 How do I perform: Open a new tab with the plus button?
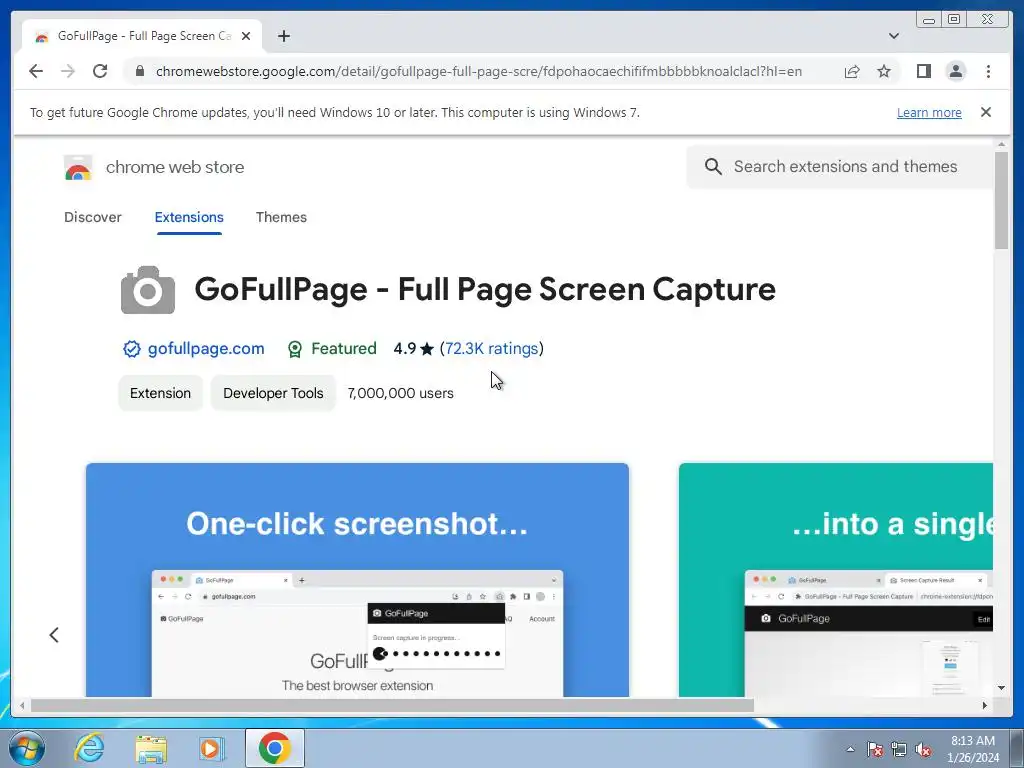tap(283, 36)
